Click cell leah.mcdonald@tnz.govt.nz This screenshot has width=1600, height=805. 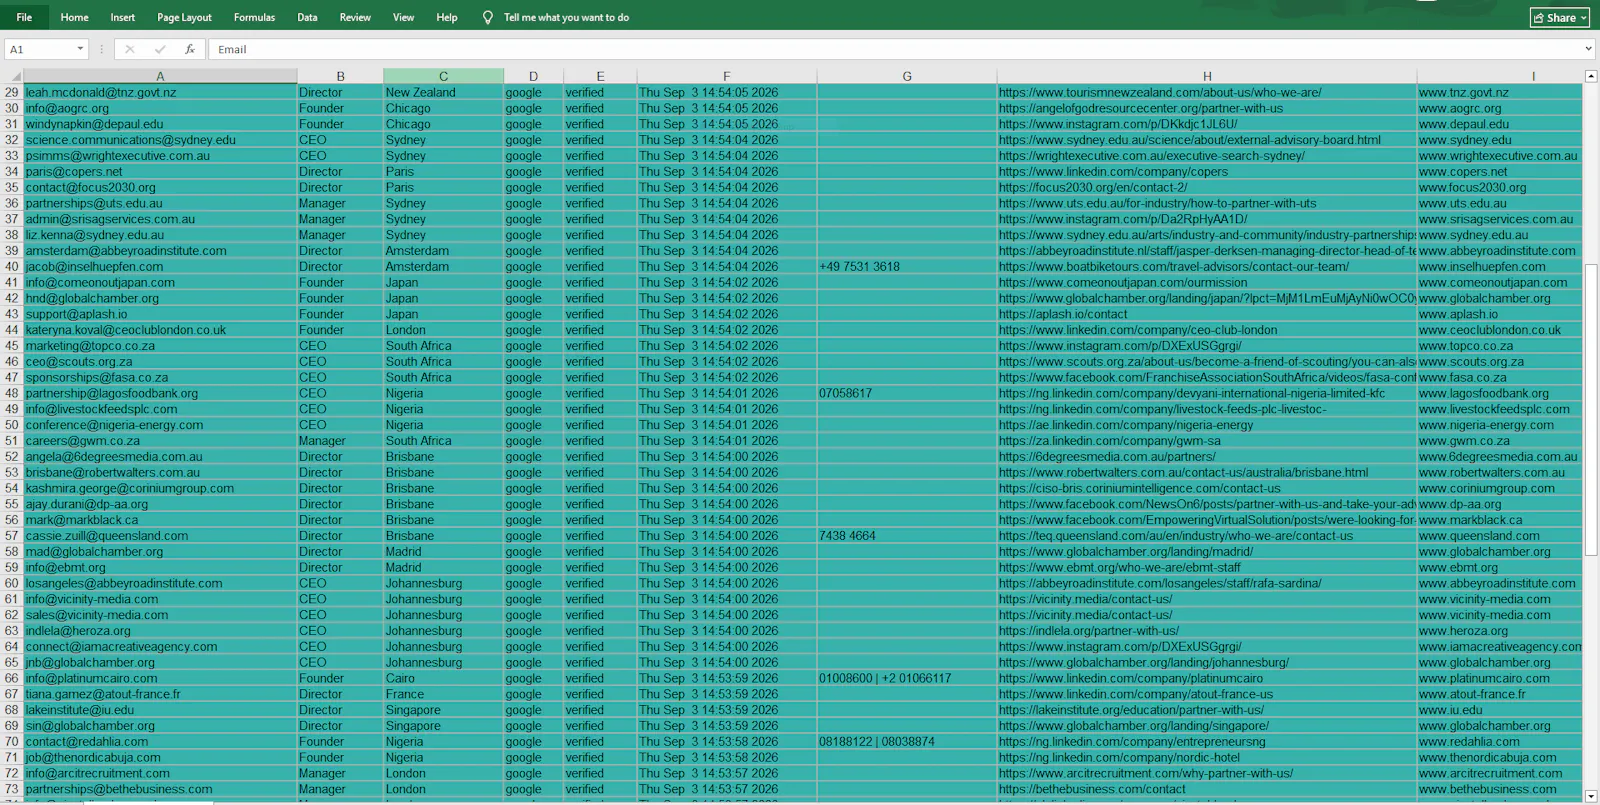tap(160, 92)
